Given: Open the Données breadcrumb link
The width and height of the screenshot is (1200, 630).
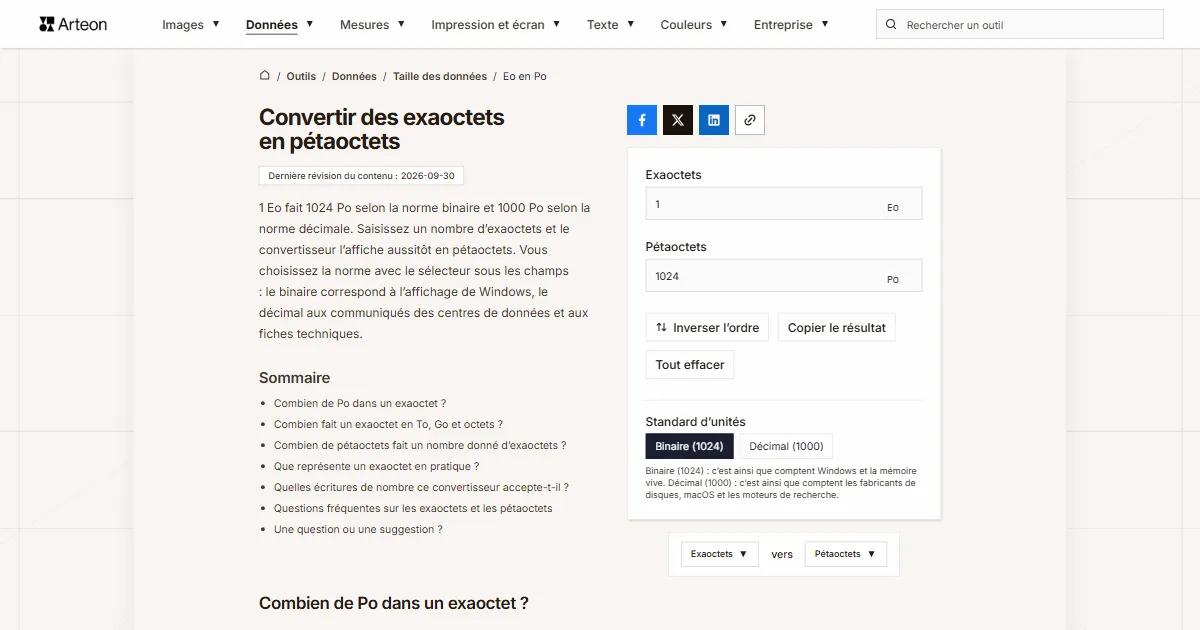Looking at the screenshot, I should 354,76.
